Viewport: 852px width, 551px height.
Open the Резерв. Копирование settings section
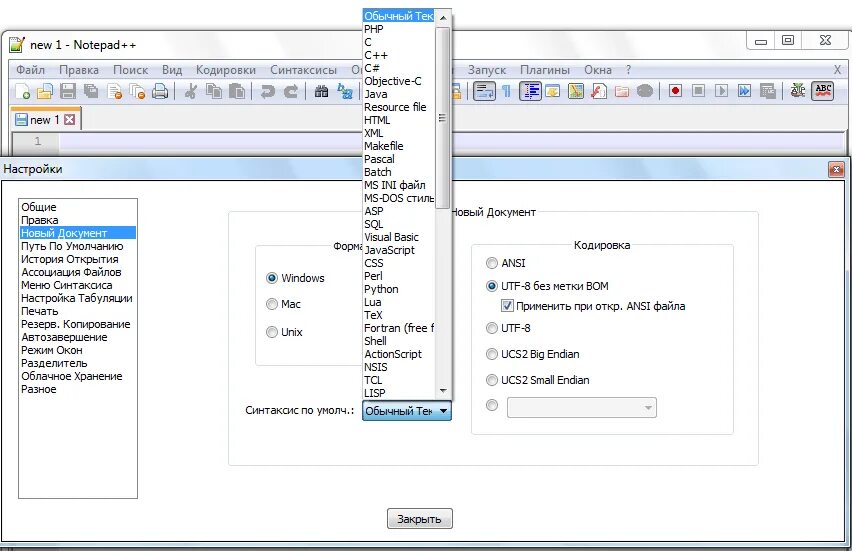coord(76,324)
